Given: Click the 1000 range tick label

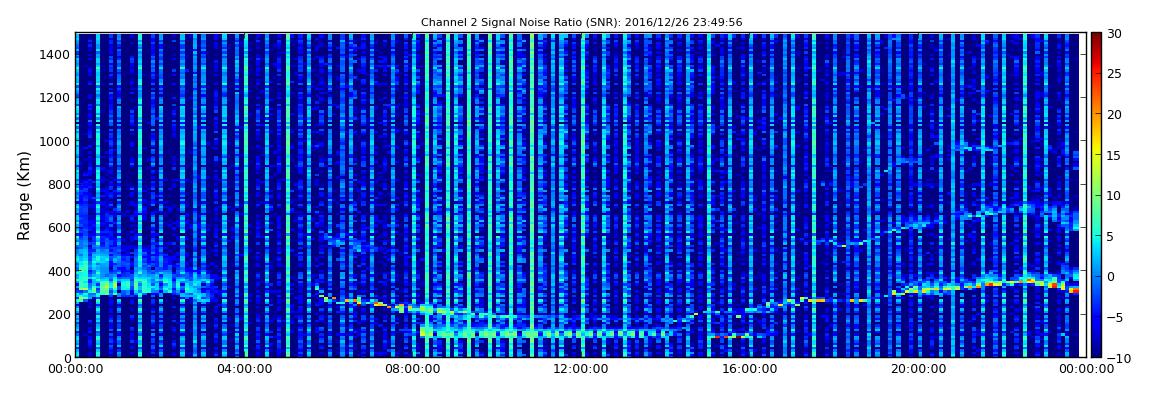Looking at the screenshot, I should (56, 141).
